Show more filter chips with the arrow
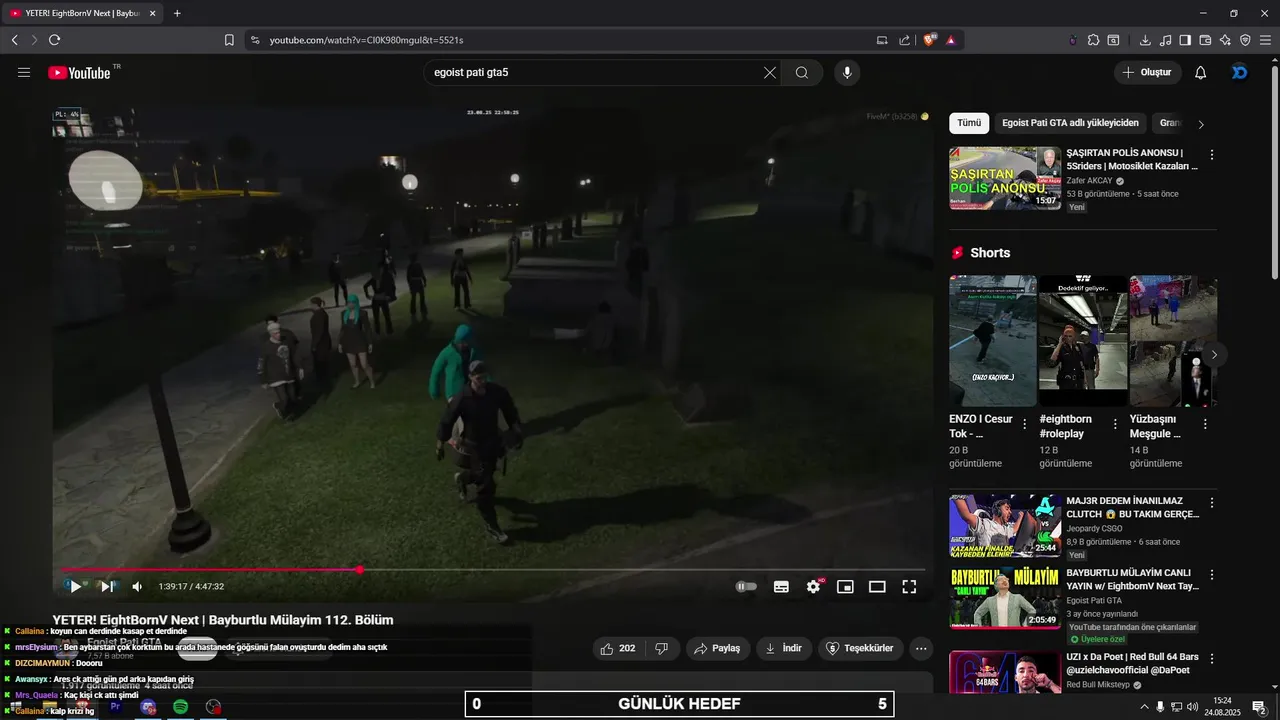1280x720 pixels. [1201, 124]
